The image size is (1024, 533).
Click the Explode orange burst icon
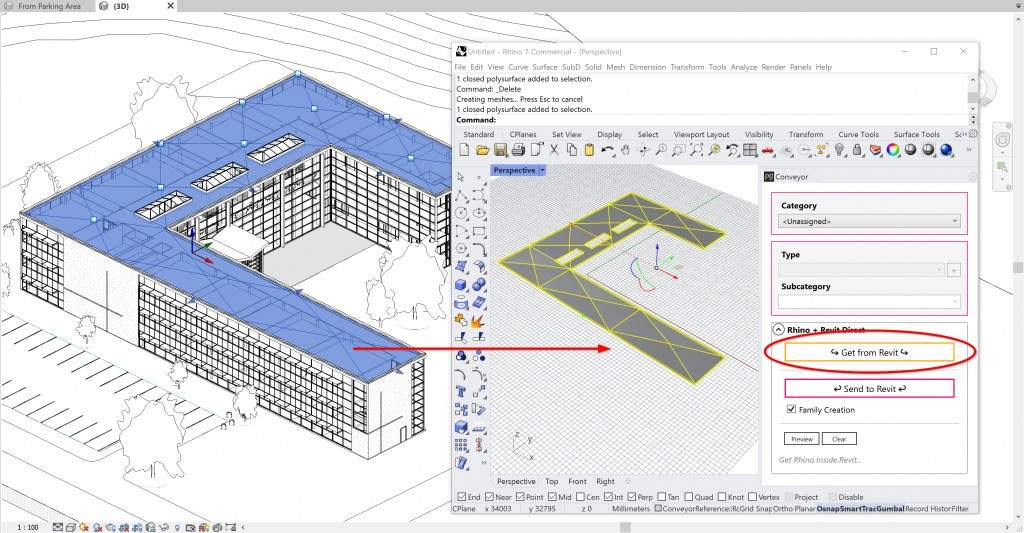[x=479, y=320]
